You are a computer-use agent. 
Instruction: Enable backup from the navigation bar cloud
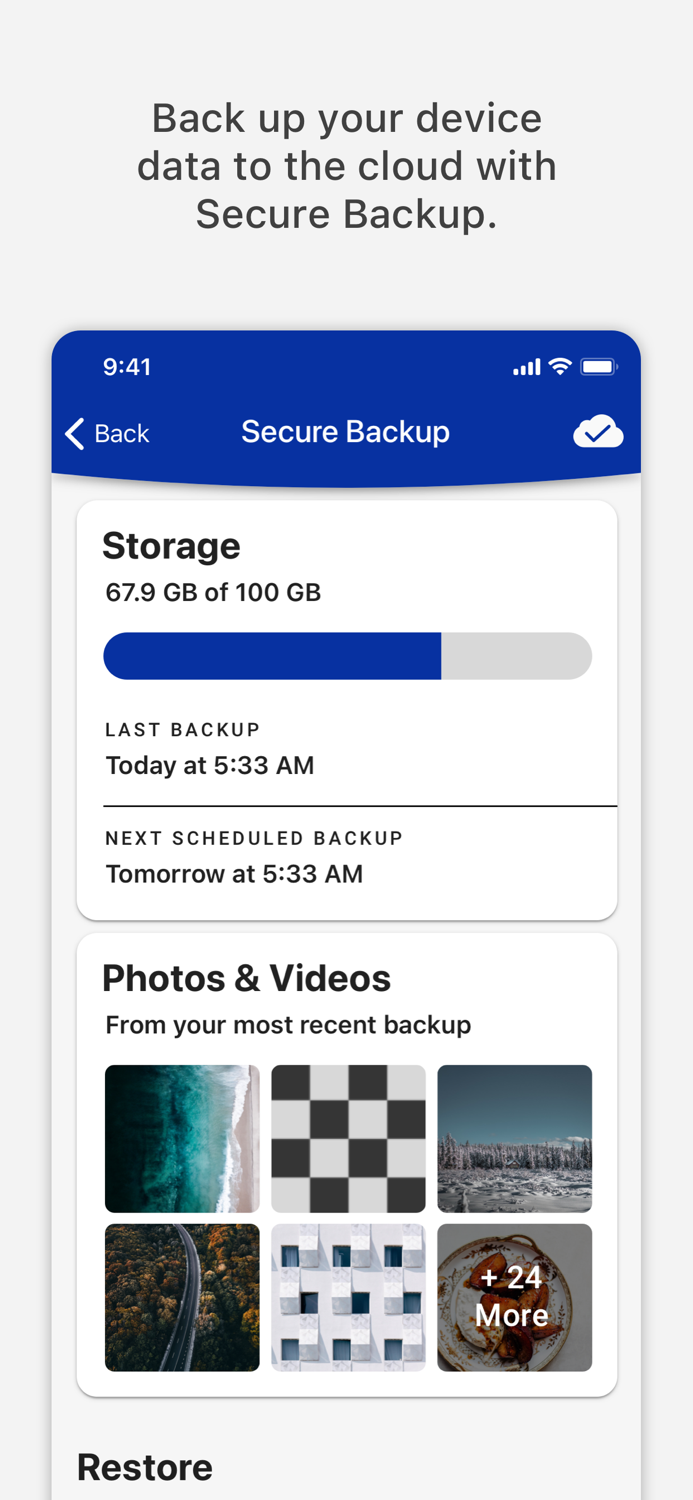(x=598, y=431)
